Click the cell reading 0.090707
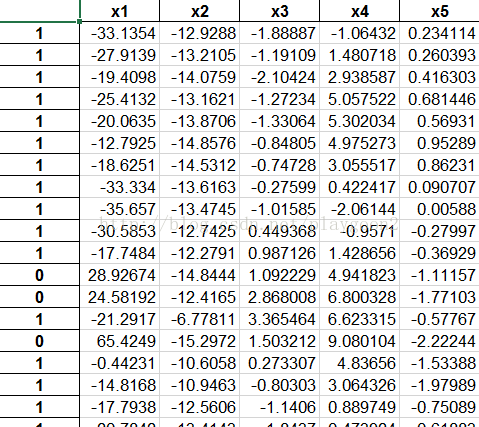 tap(439, 187)
